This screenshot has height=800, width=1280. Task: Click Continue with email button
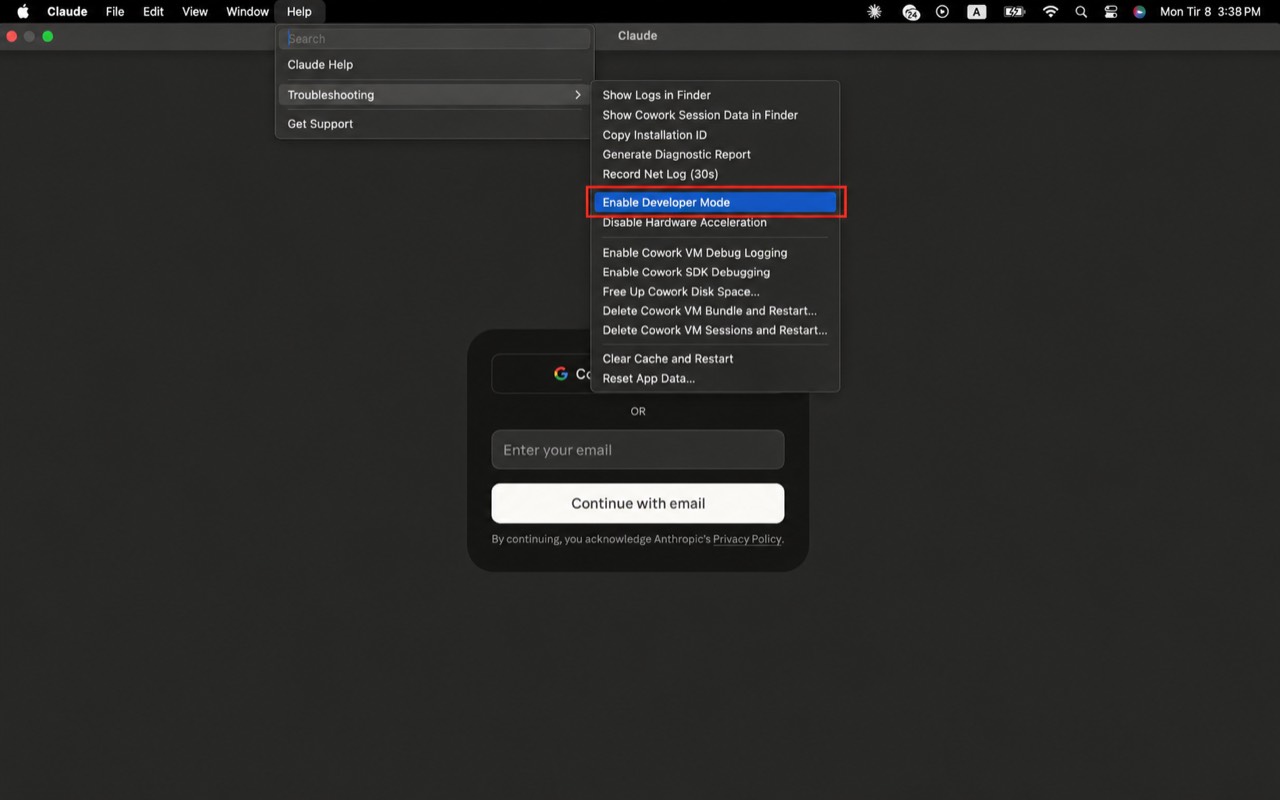[638, 503]
